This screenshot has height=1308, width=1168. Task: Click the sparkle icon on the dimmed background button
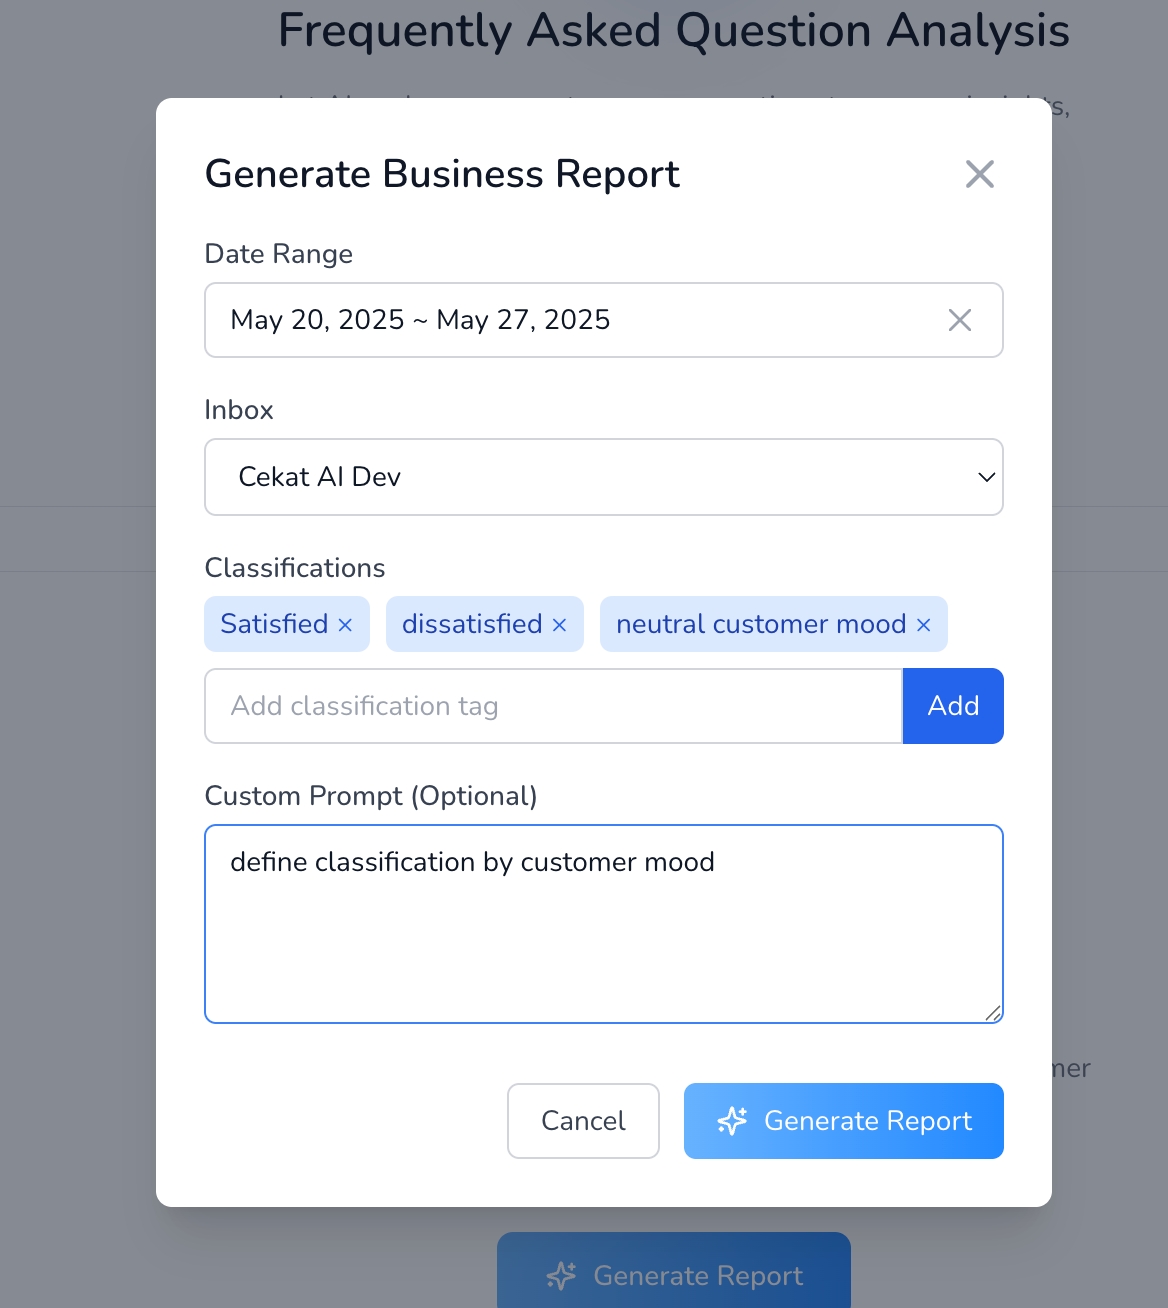[x=561, y=1276]
